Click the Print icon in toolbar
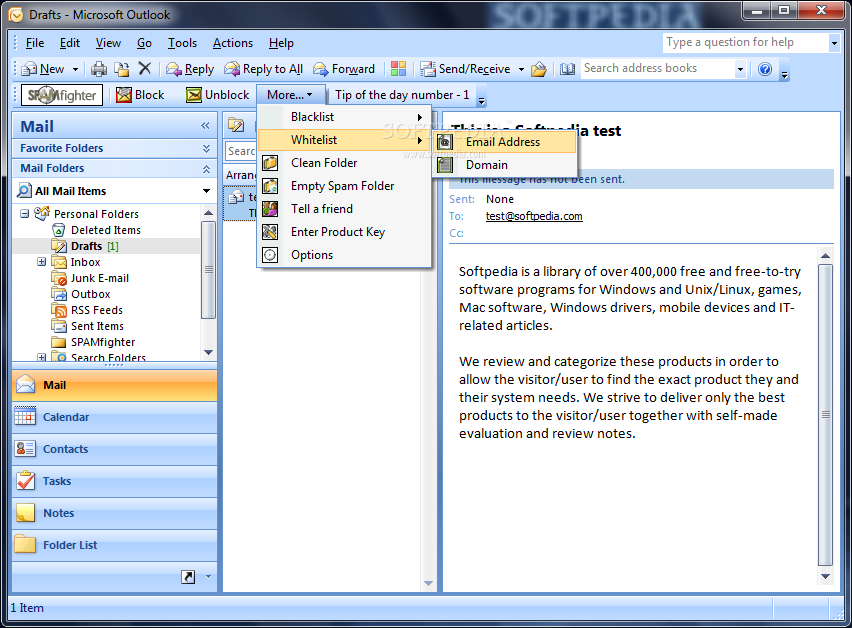852x628 pixels. click(x=99, y=69)
